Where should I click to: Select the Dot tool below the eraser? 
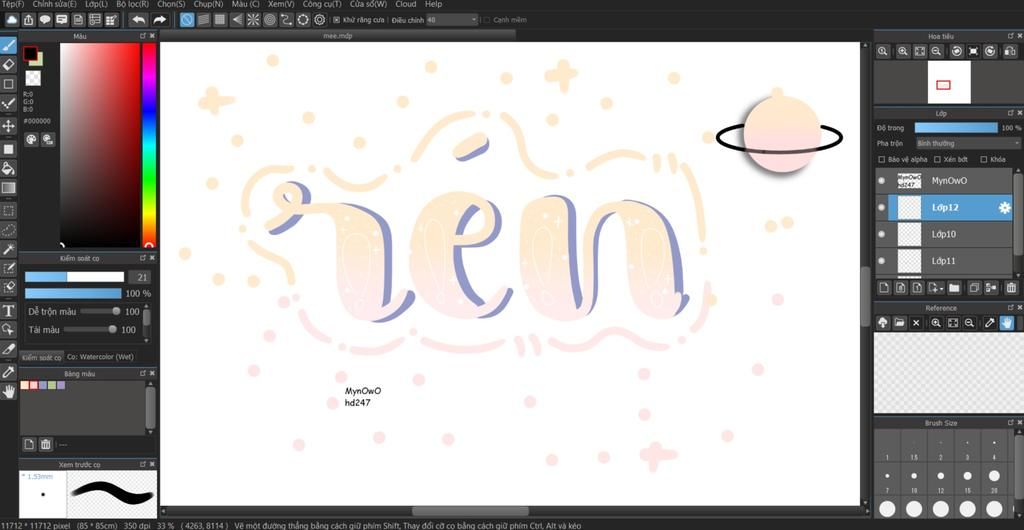(8, 84)
